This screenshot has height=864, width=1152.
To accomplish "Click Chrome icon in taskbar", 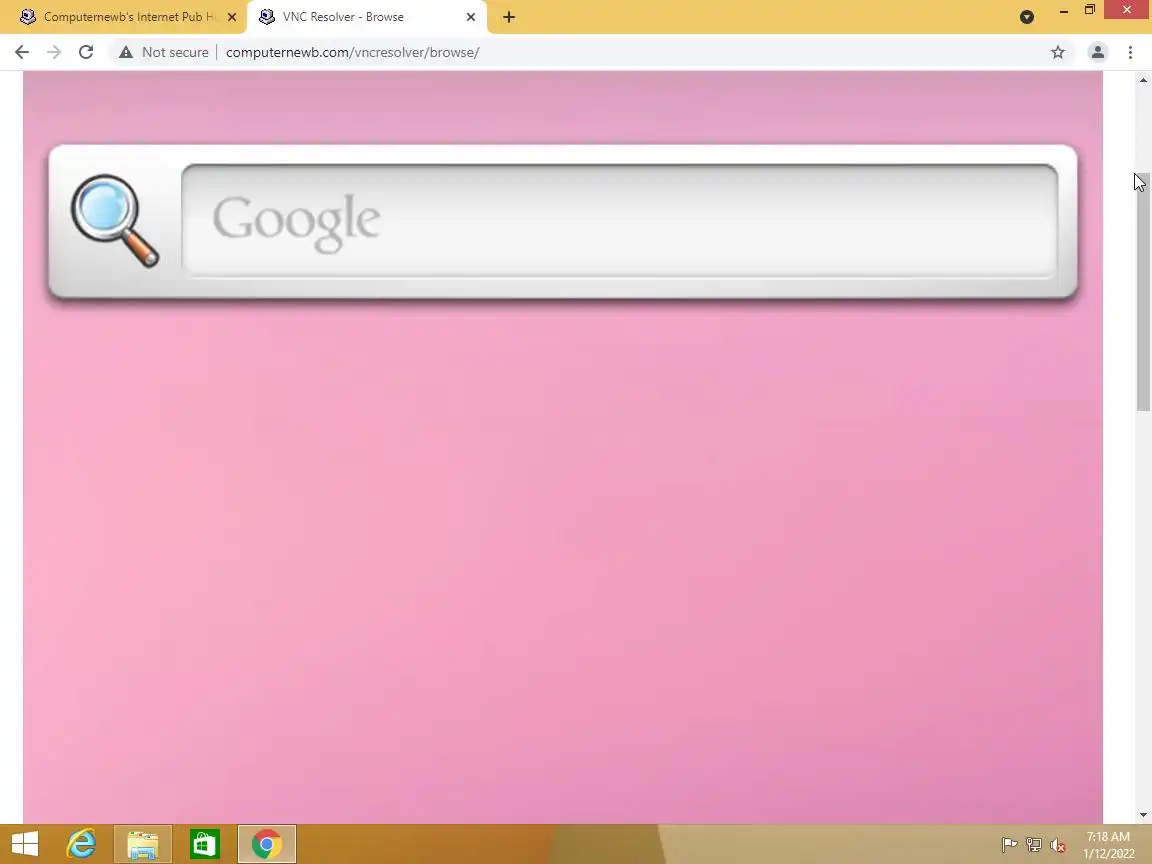I will (267, 844).
